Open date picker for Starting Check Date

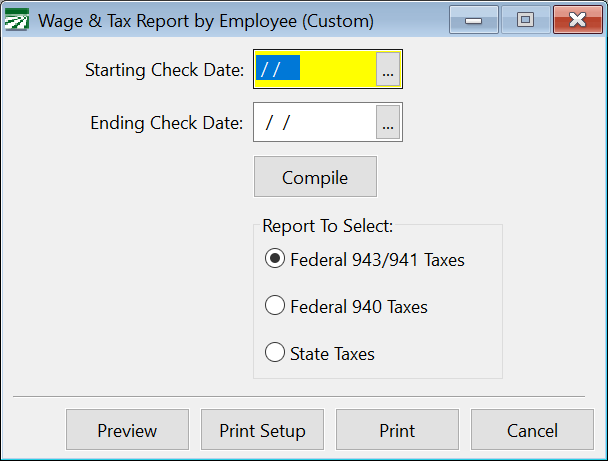[x=388, y=70]
